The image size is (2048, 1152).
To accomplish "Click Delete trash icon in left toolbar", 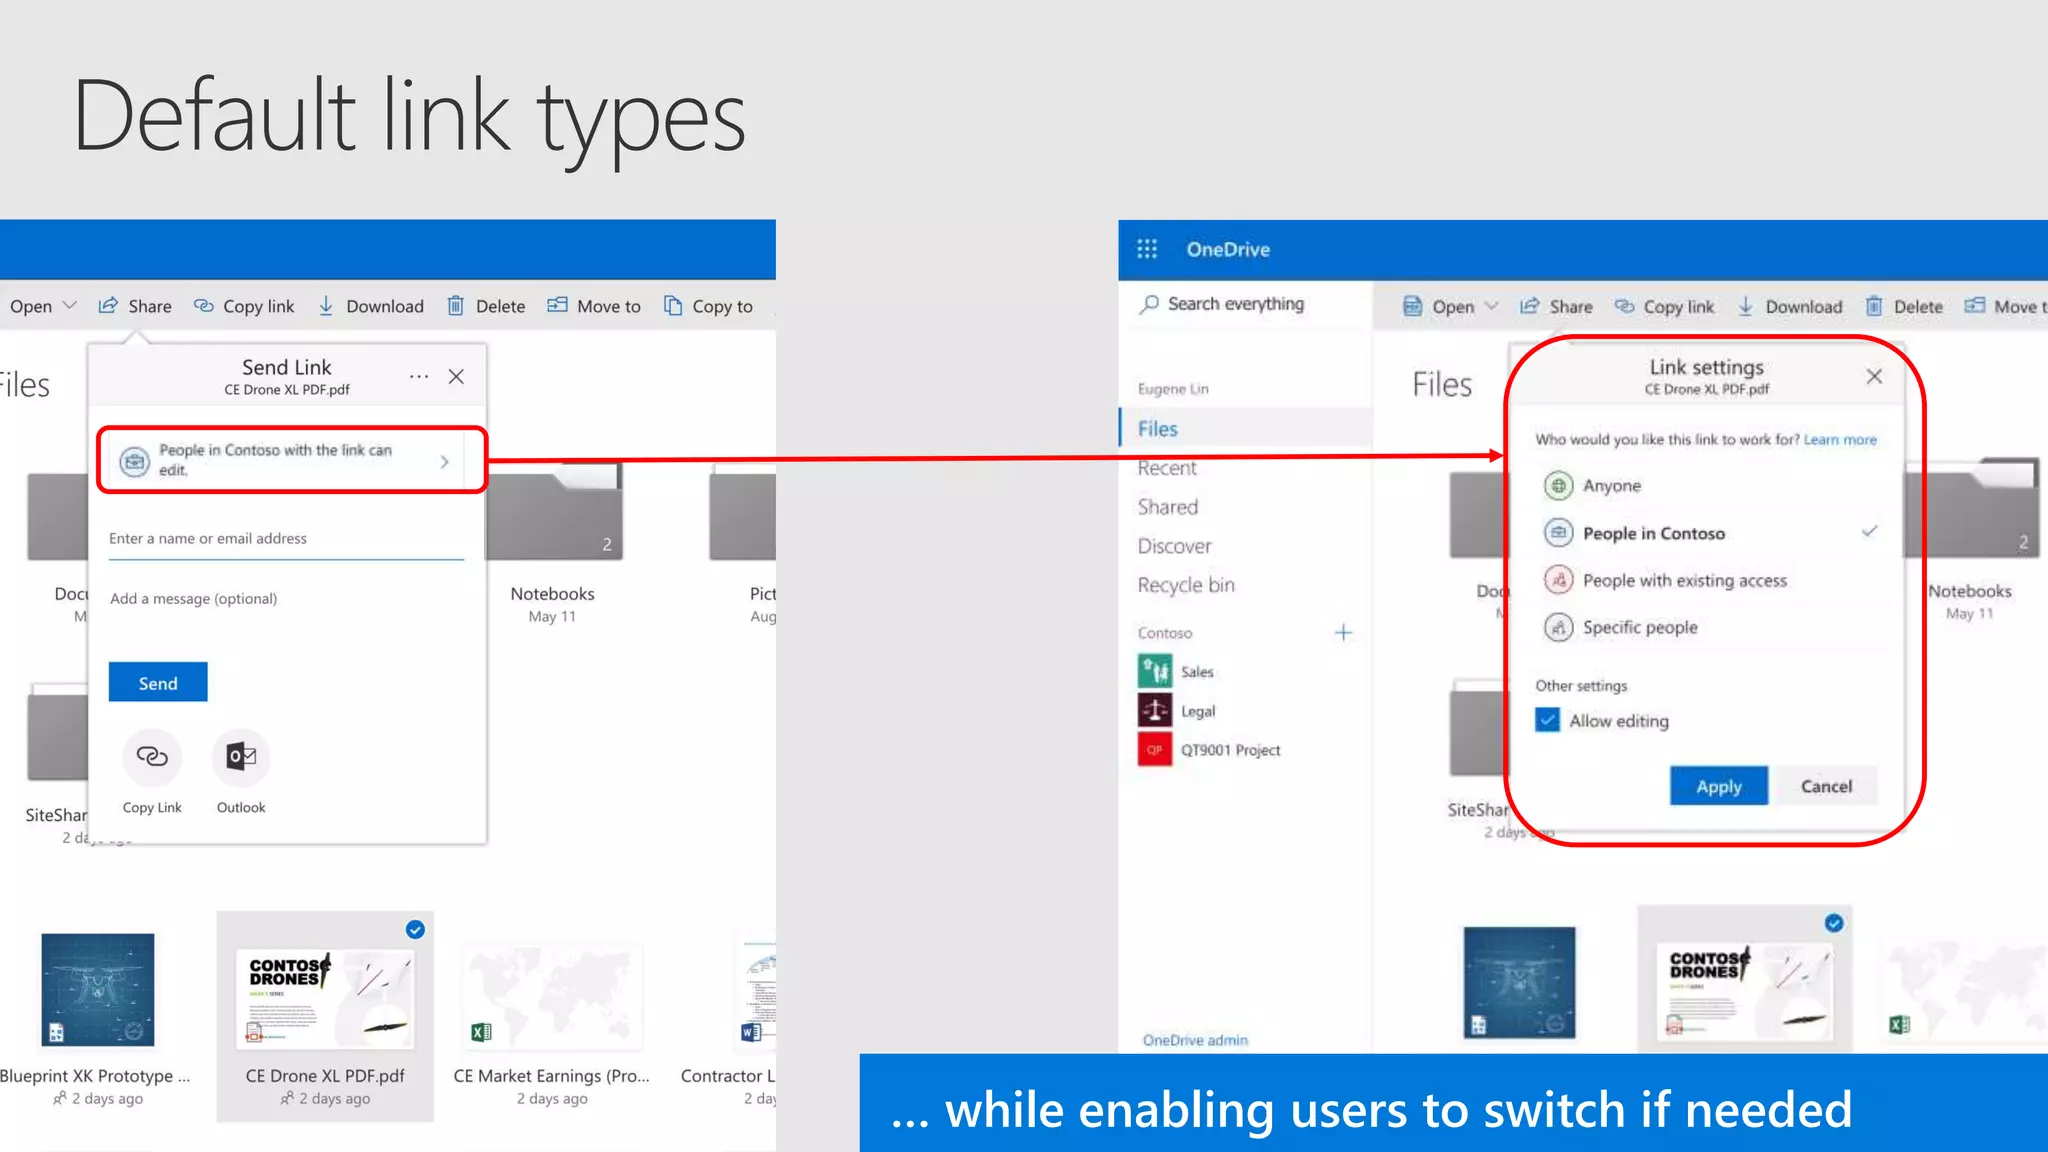I will pyautogui.click(x=455, y=306).
